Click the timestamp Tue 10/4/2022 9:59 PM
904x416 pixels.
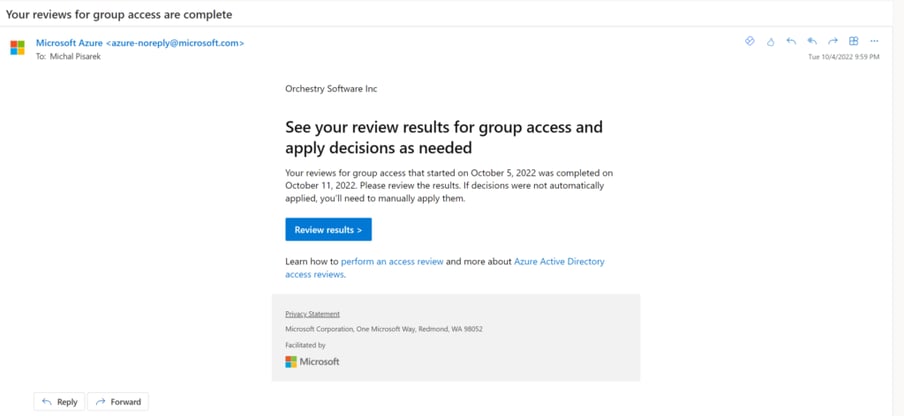tap(844, 57)
